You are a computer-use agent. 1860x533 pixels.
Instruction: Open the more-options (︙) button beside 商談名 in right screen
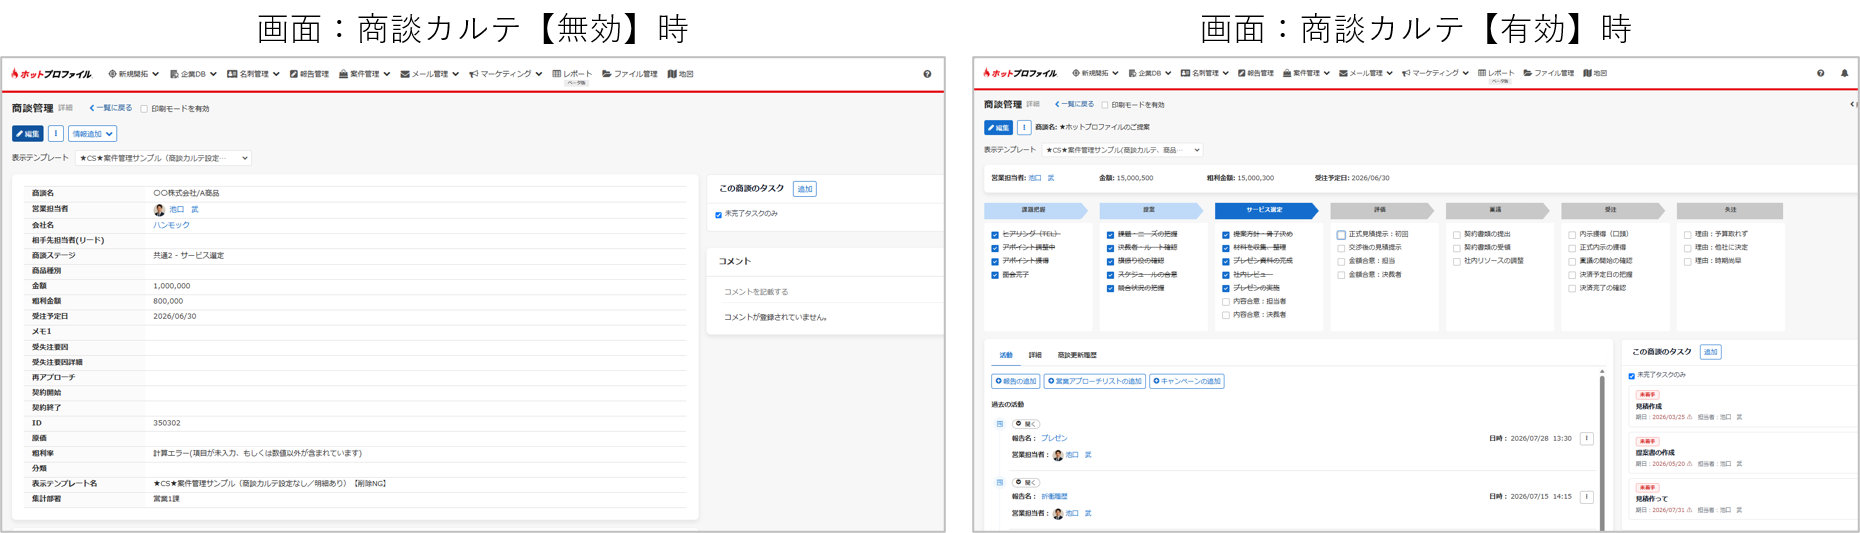click(1024, 128)
